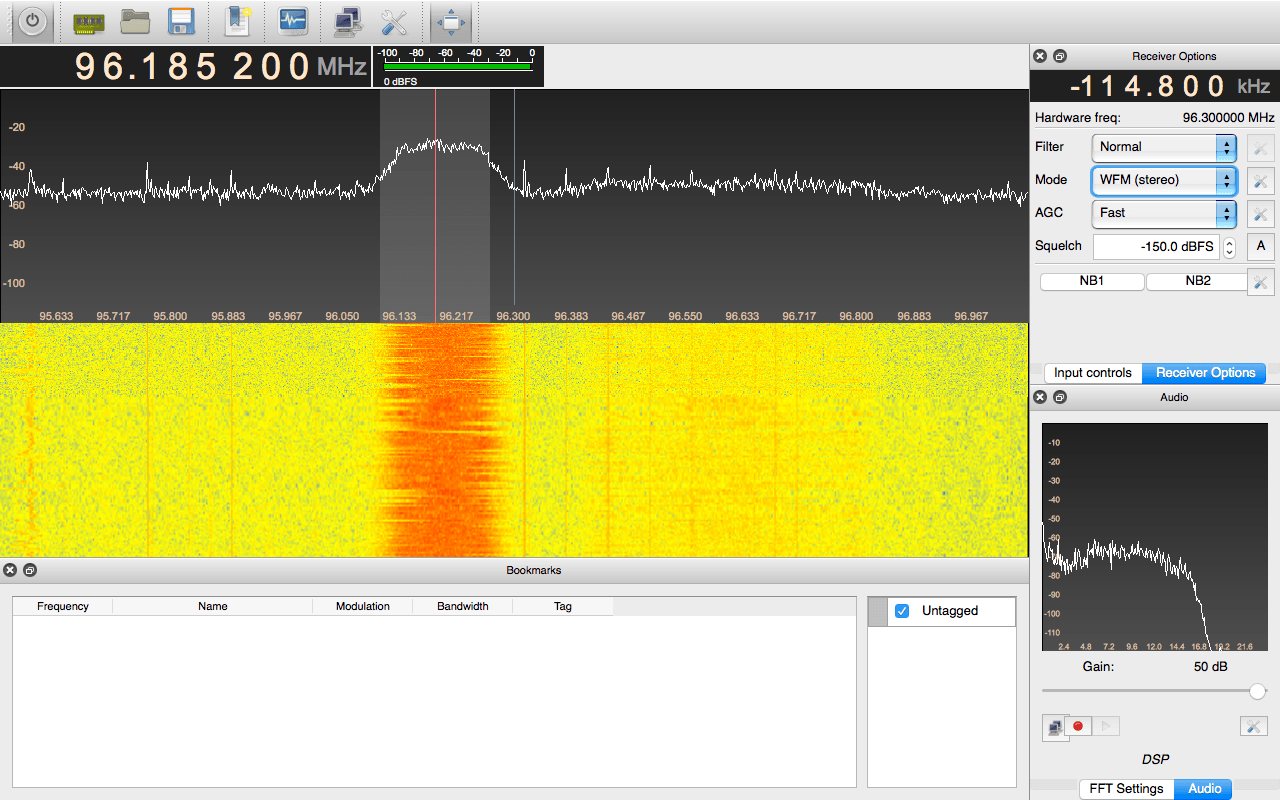Viewport: 1280px width, 800px height.
Task: Start the DSP with the power button
Action: pyautogui.click(x=31, y=22)
